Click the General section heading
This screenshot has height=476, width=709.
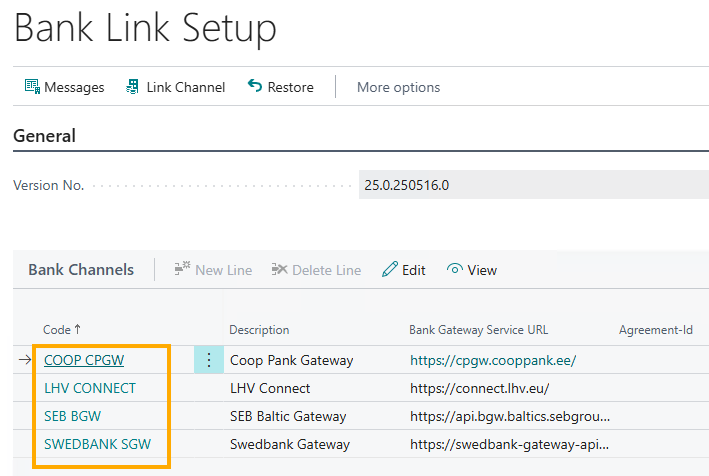click(44, 136)
